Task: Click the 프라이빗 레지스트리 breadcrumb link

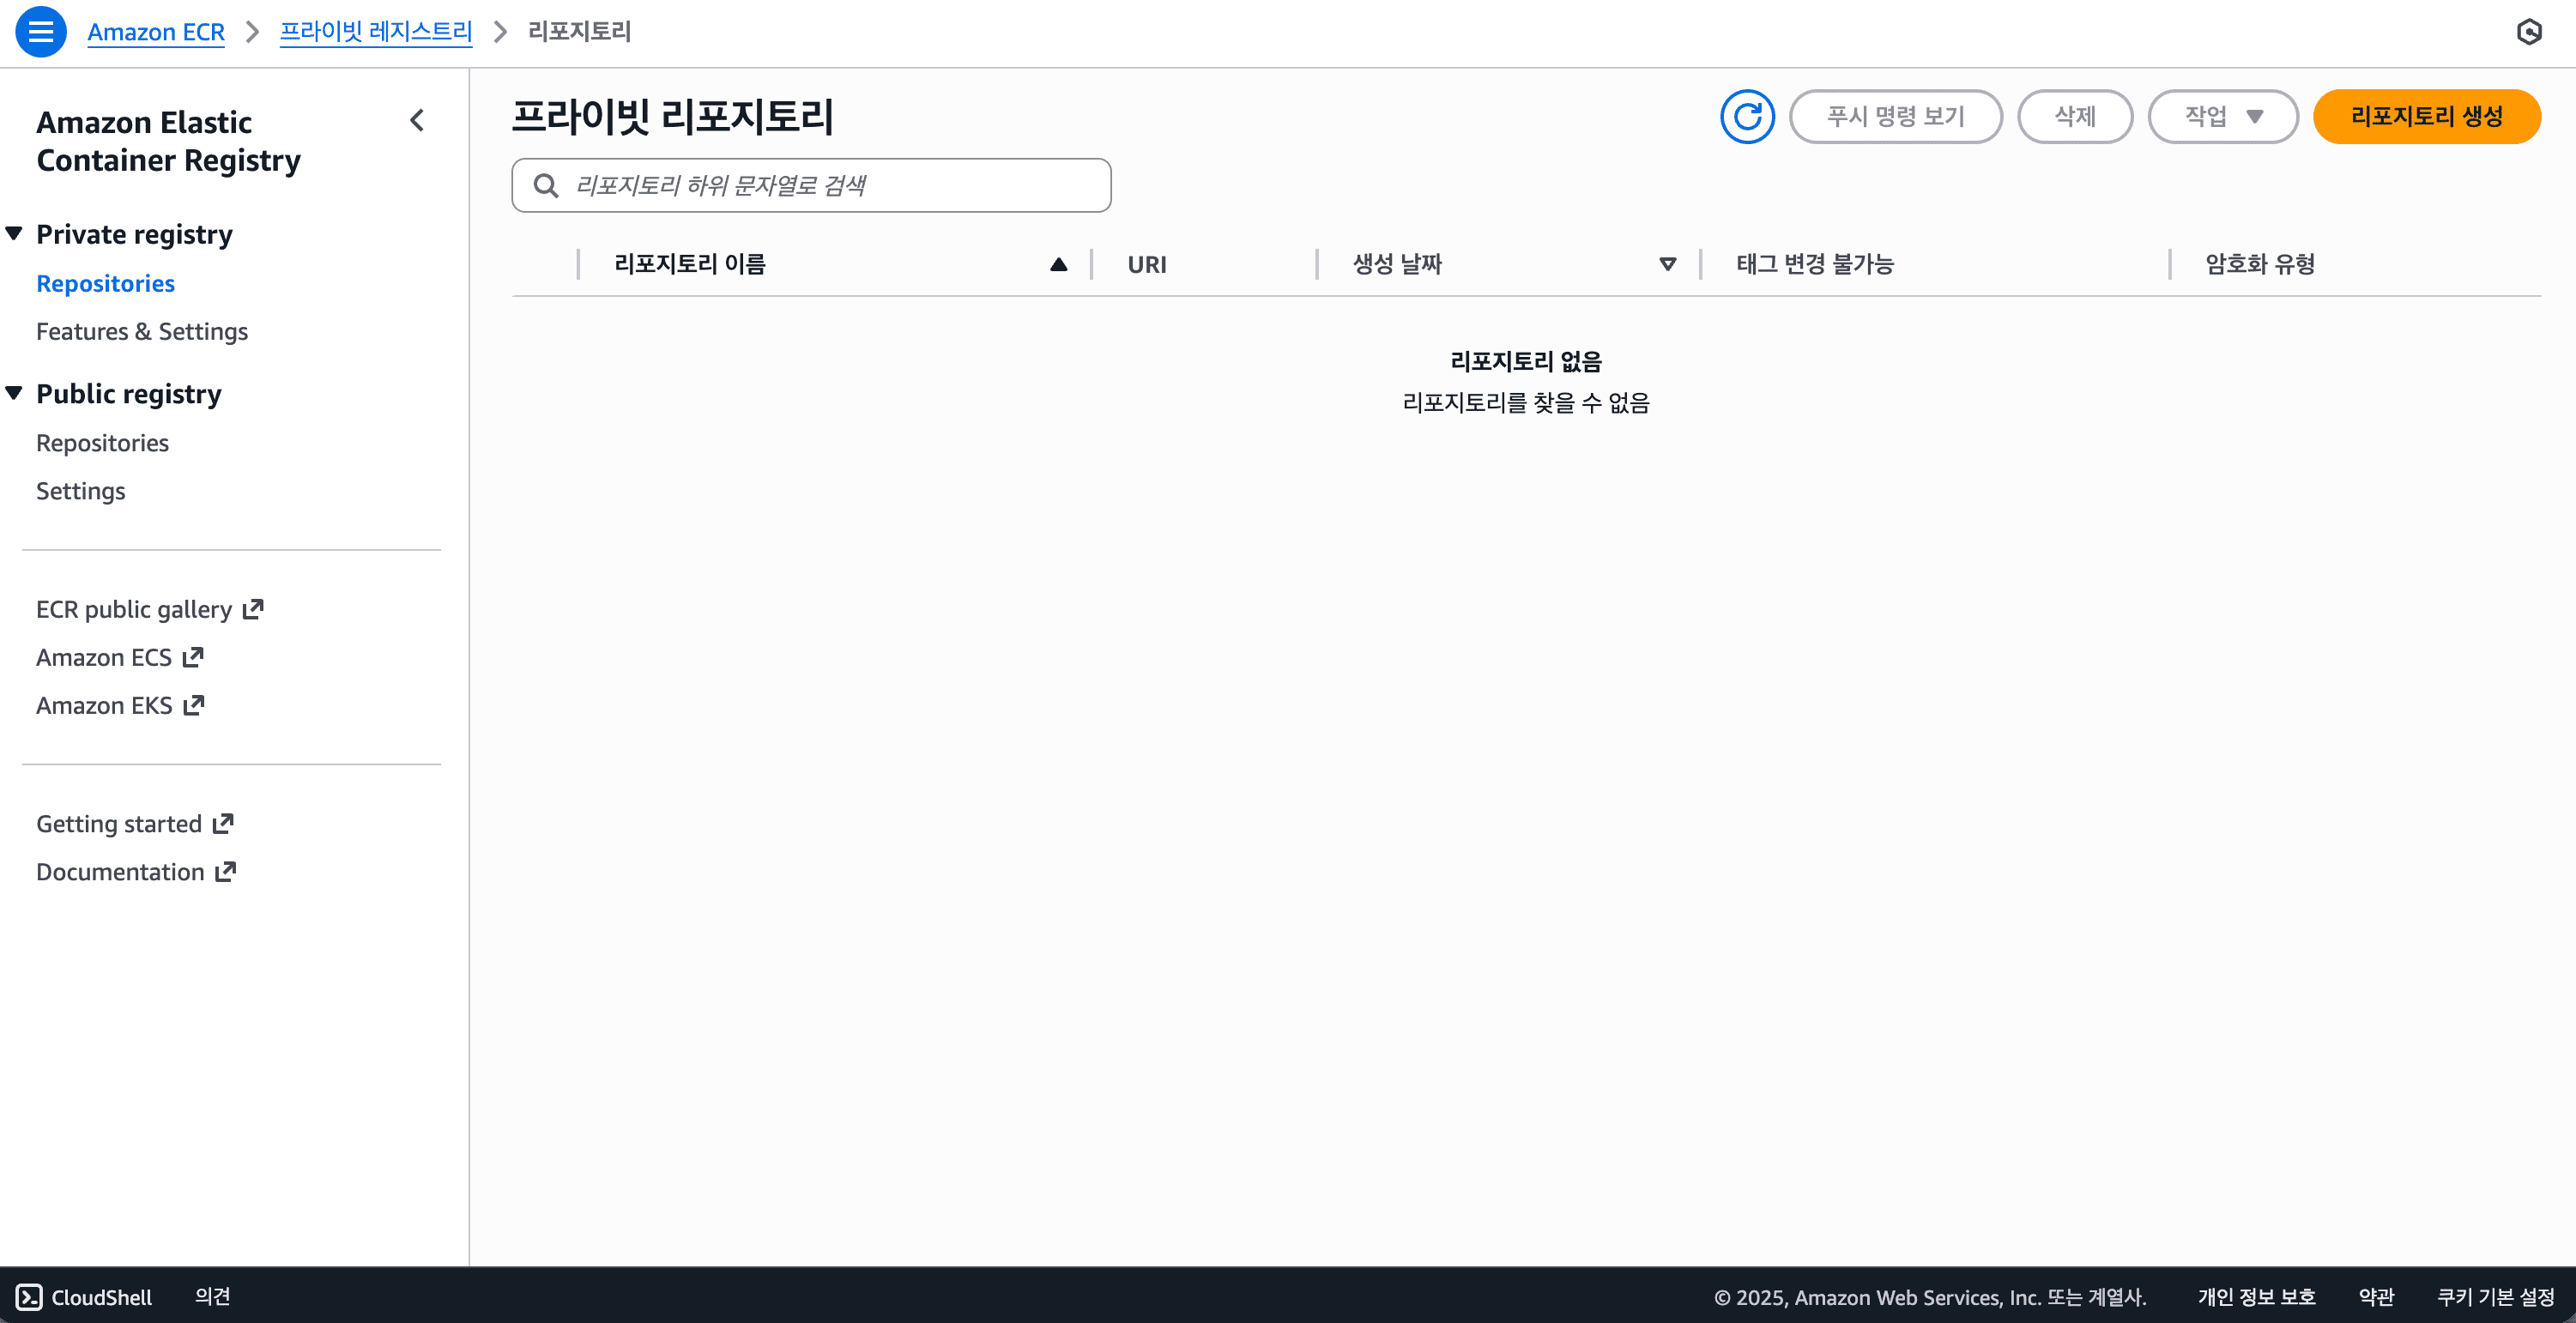Action: coord(375,31)
